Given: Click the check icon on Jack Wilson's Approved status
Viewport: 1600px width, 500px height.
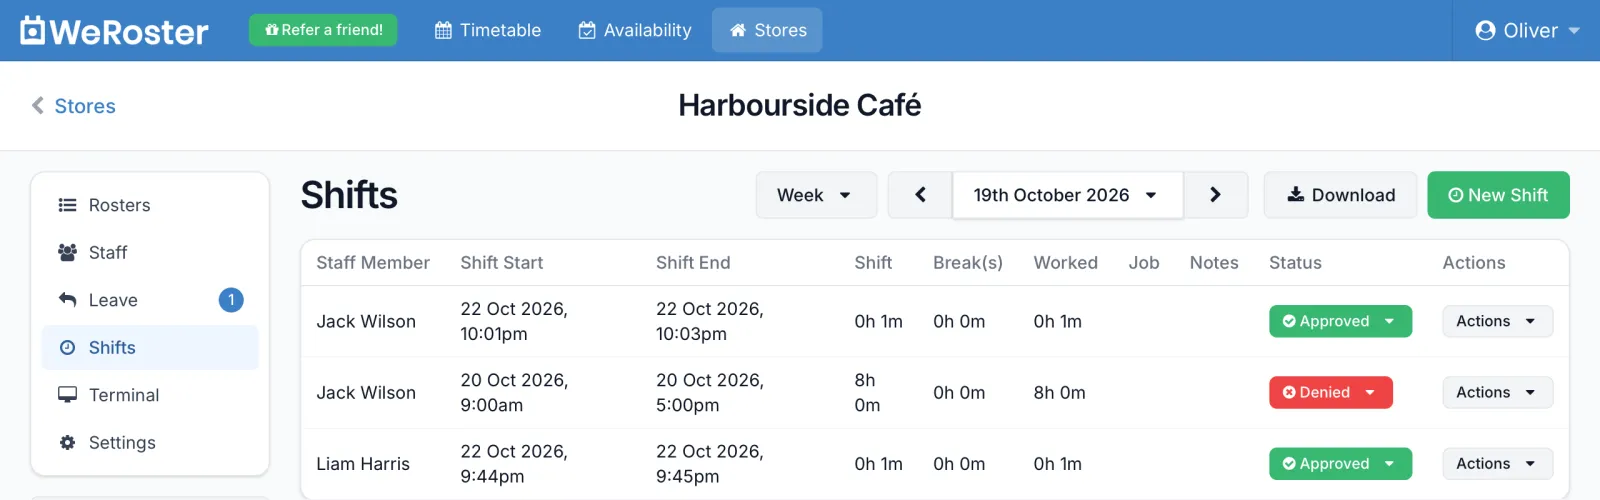Looking at the screenshot, I should tap(1289, 321).
